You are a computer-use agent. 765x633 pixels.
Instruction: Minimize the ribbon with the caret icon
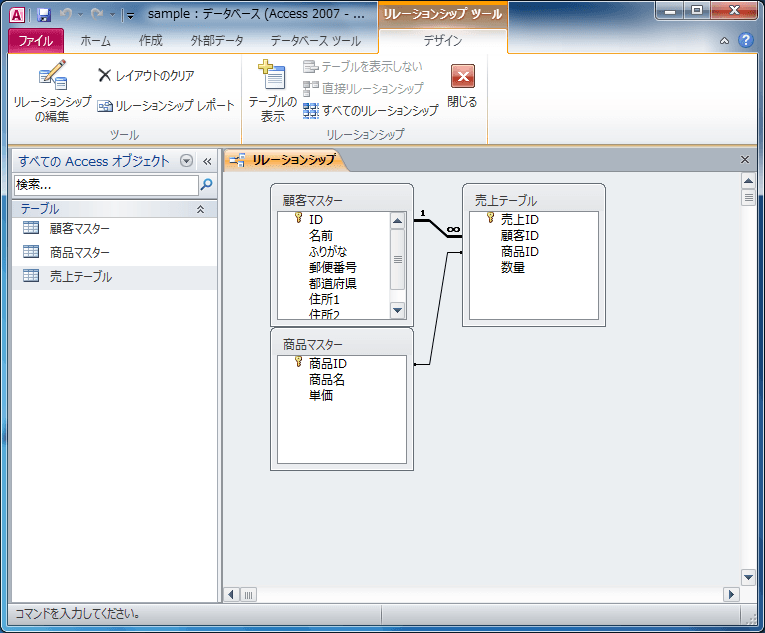point(725,41)
